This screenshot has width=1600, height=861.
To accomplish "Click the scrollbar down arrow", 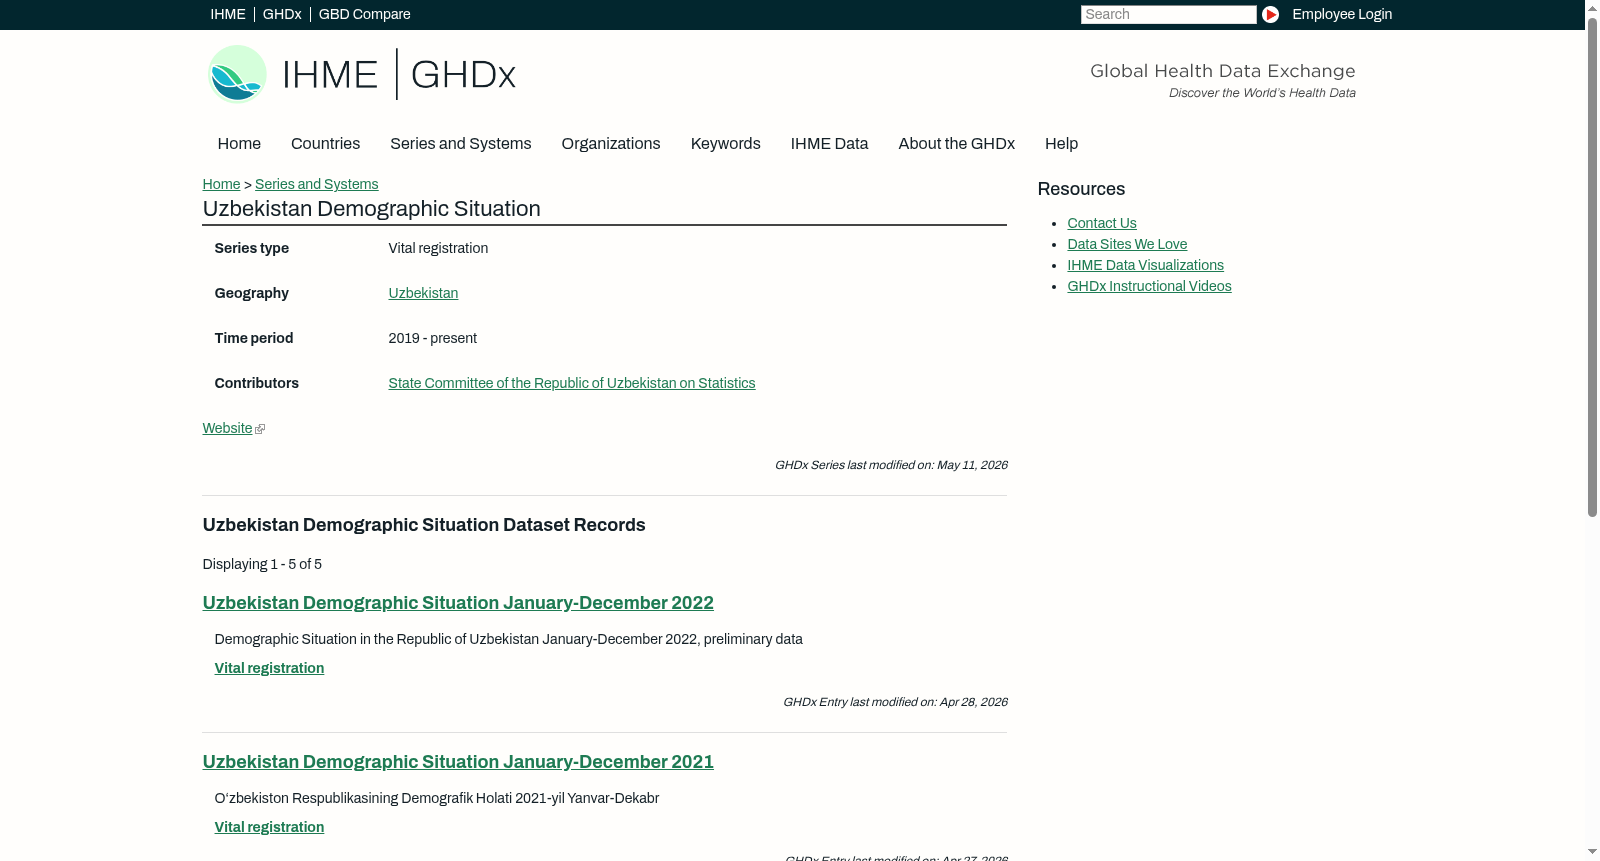I will click(x=1592, y=852).
